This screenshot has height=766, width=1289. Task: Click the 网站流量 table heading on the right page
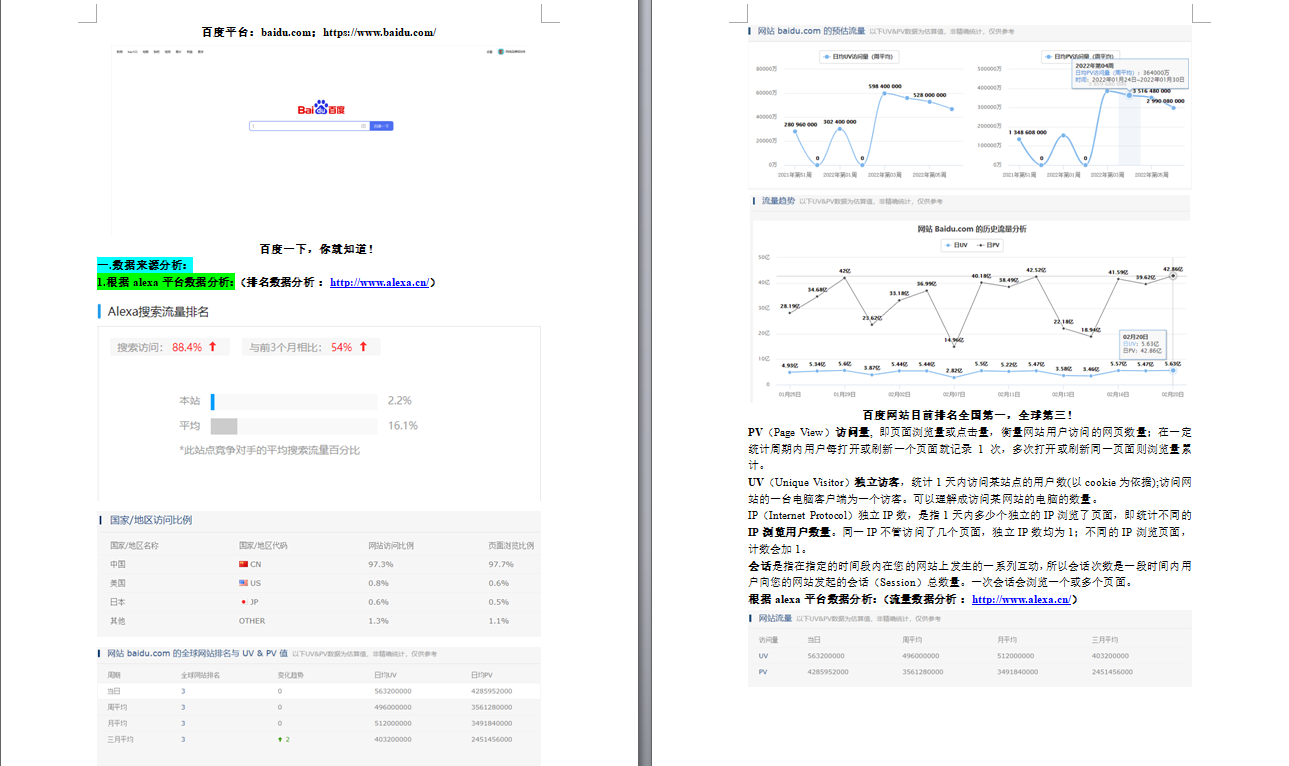(774, 619)
